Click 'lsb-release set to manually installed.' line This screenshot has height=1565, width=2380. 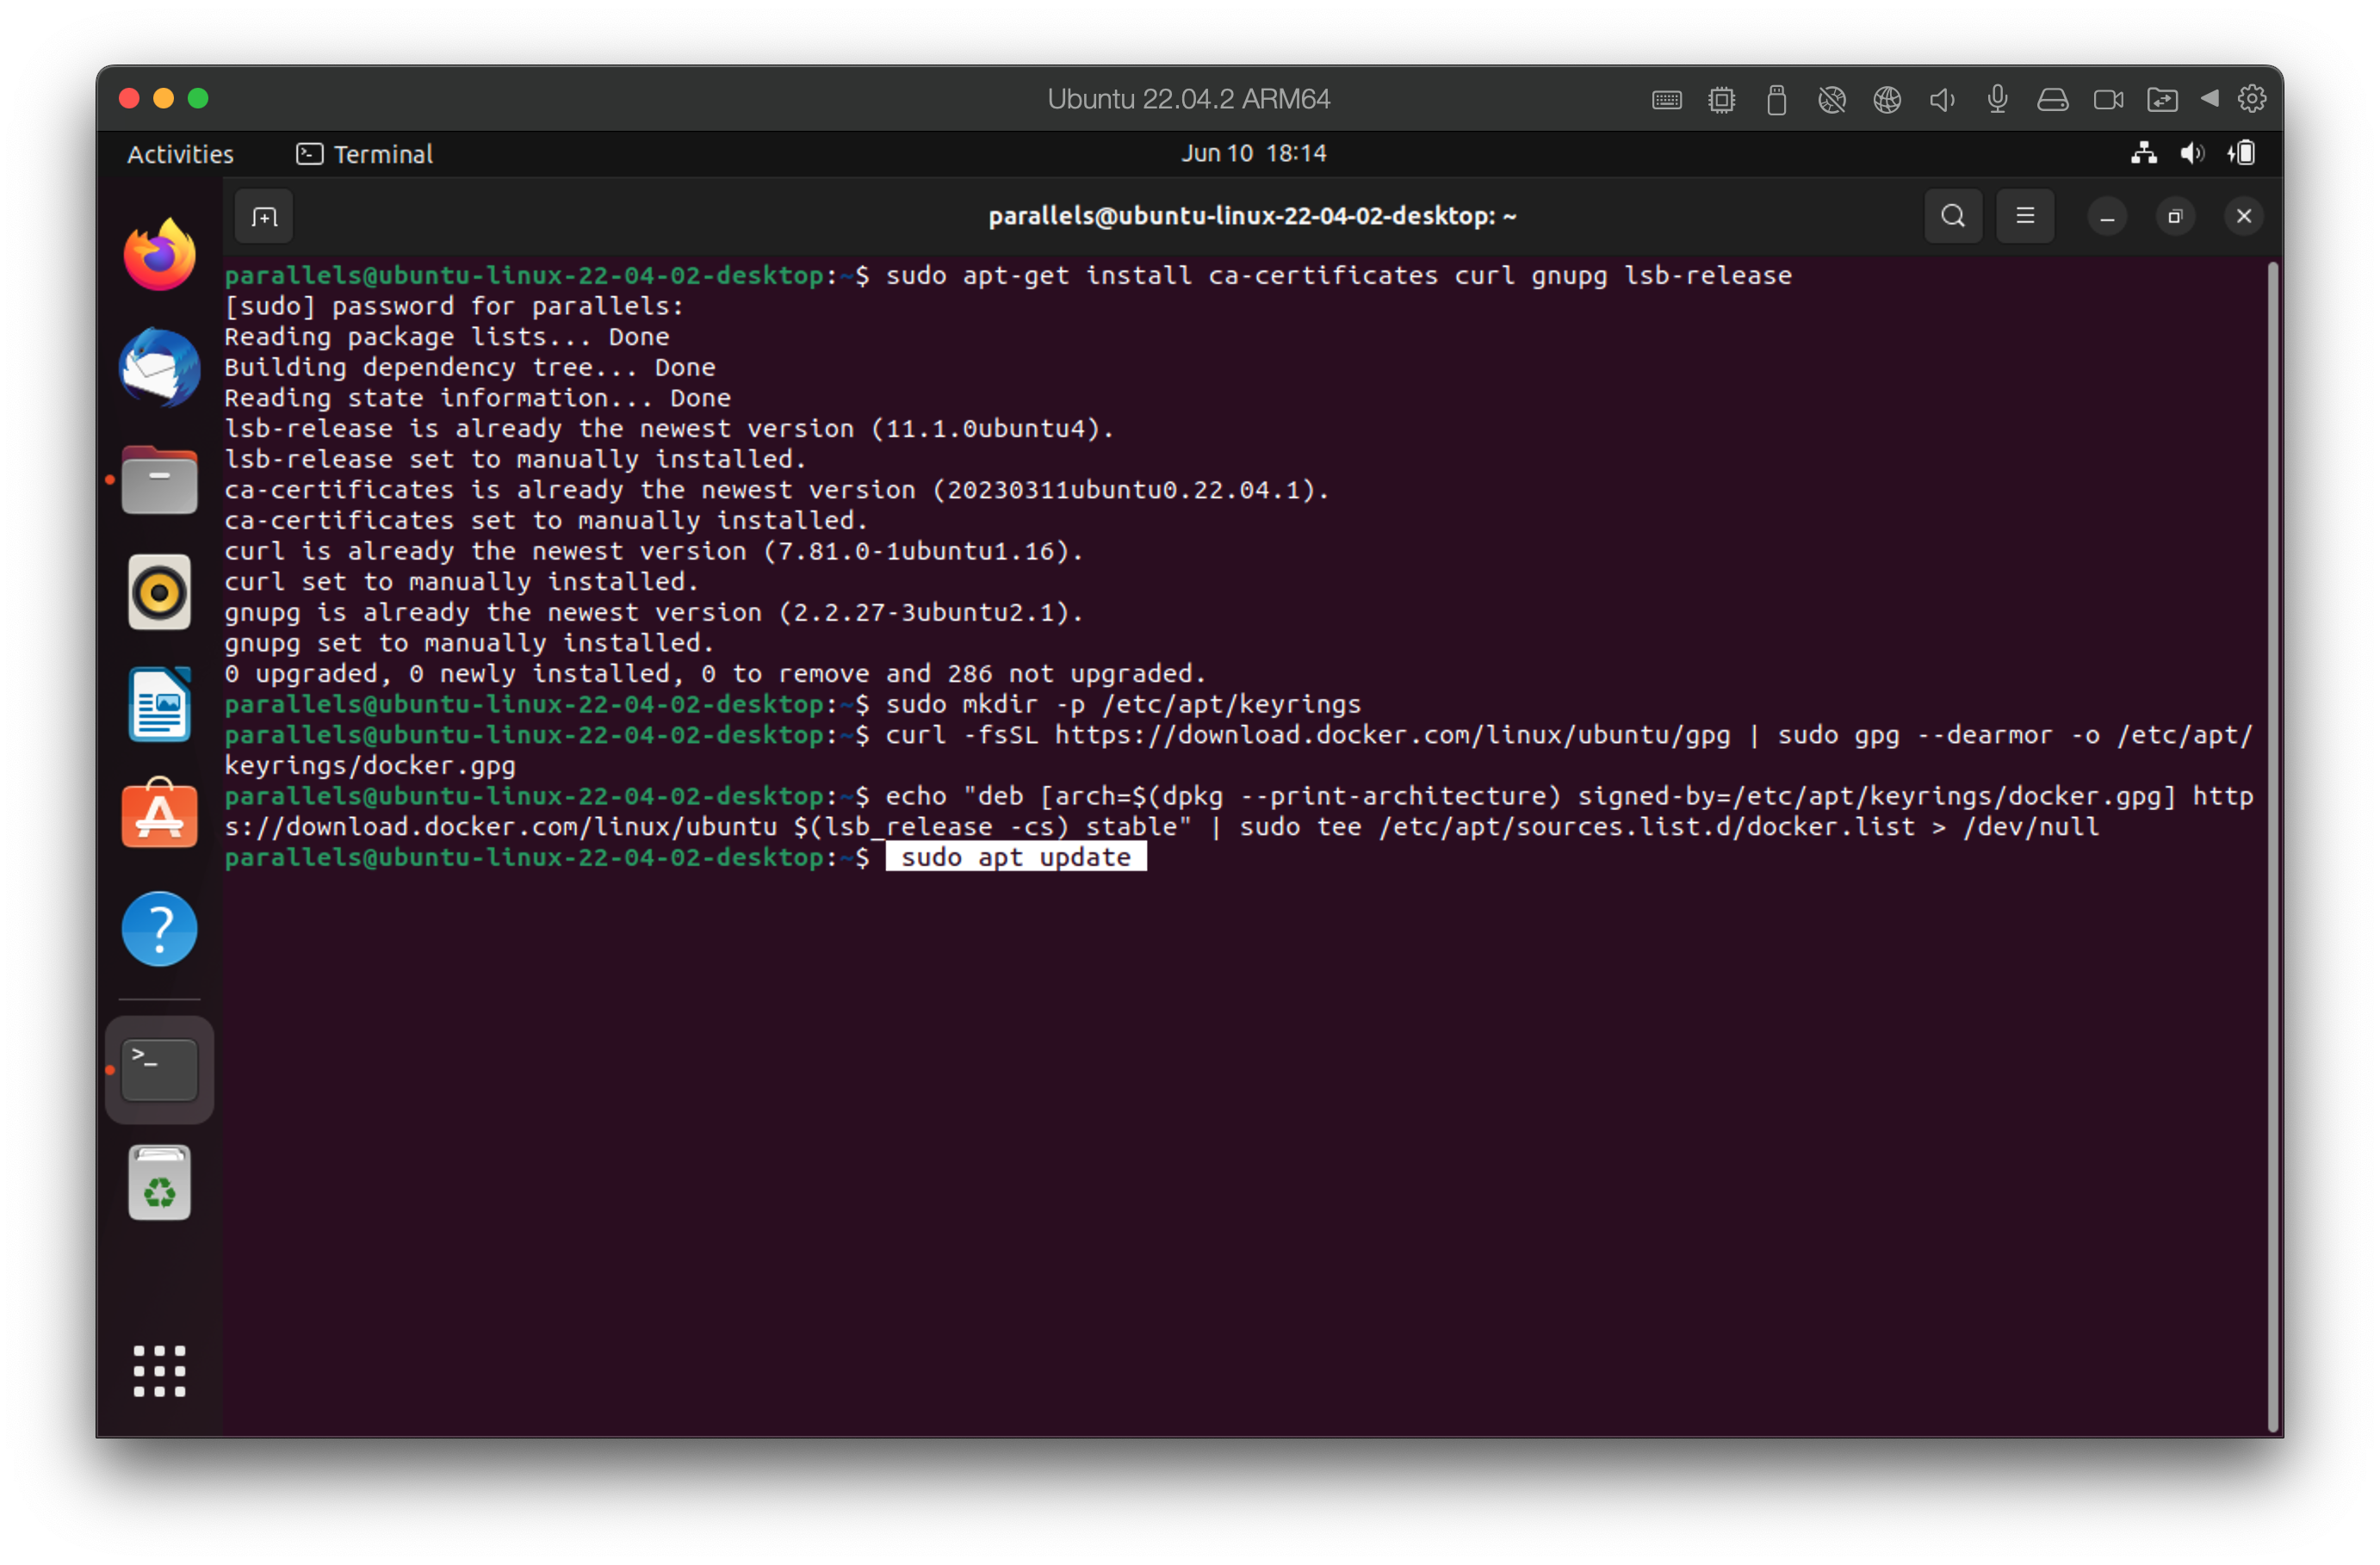click(x=515, y=460)
